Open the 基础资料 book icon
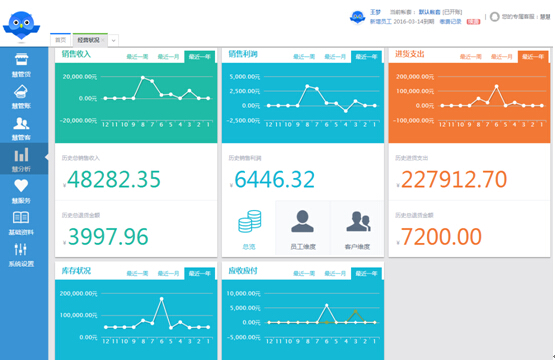The width and height of the screenshot is (555, 361). (x=21, y=217)
